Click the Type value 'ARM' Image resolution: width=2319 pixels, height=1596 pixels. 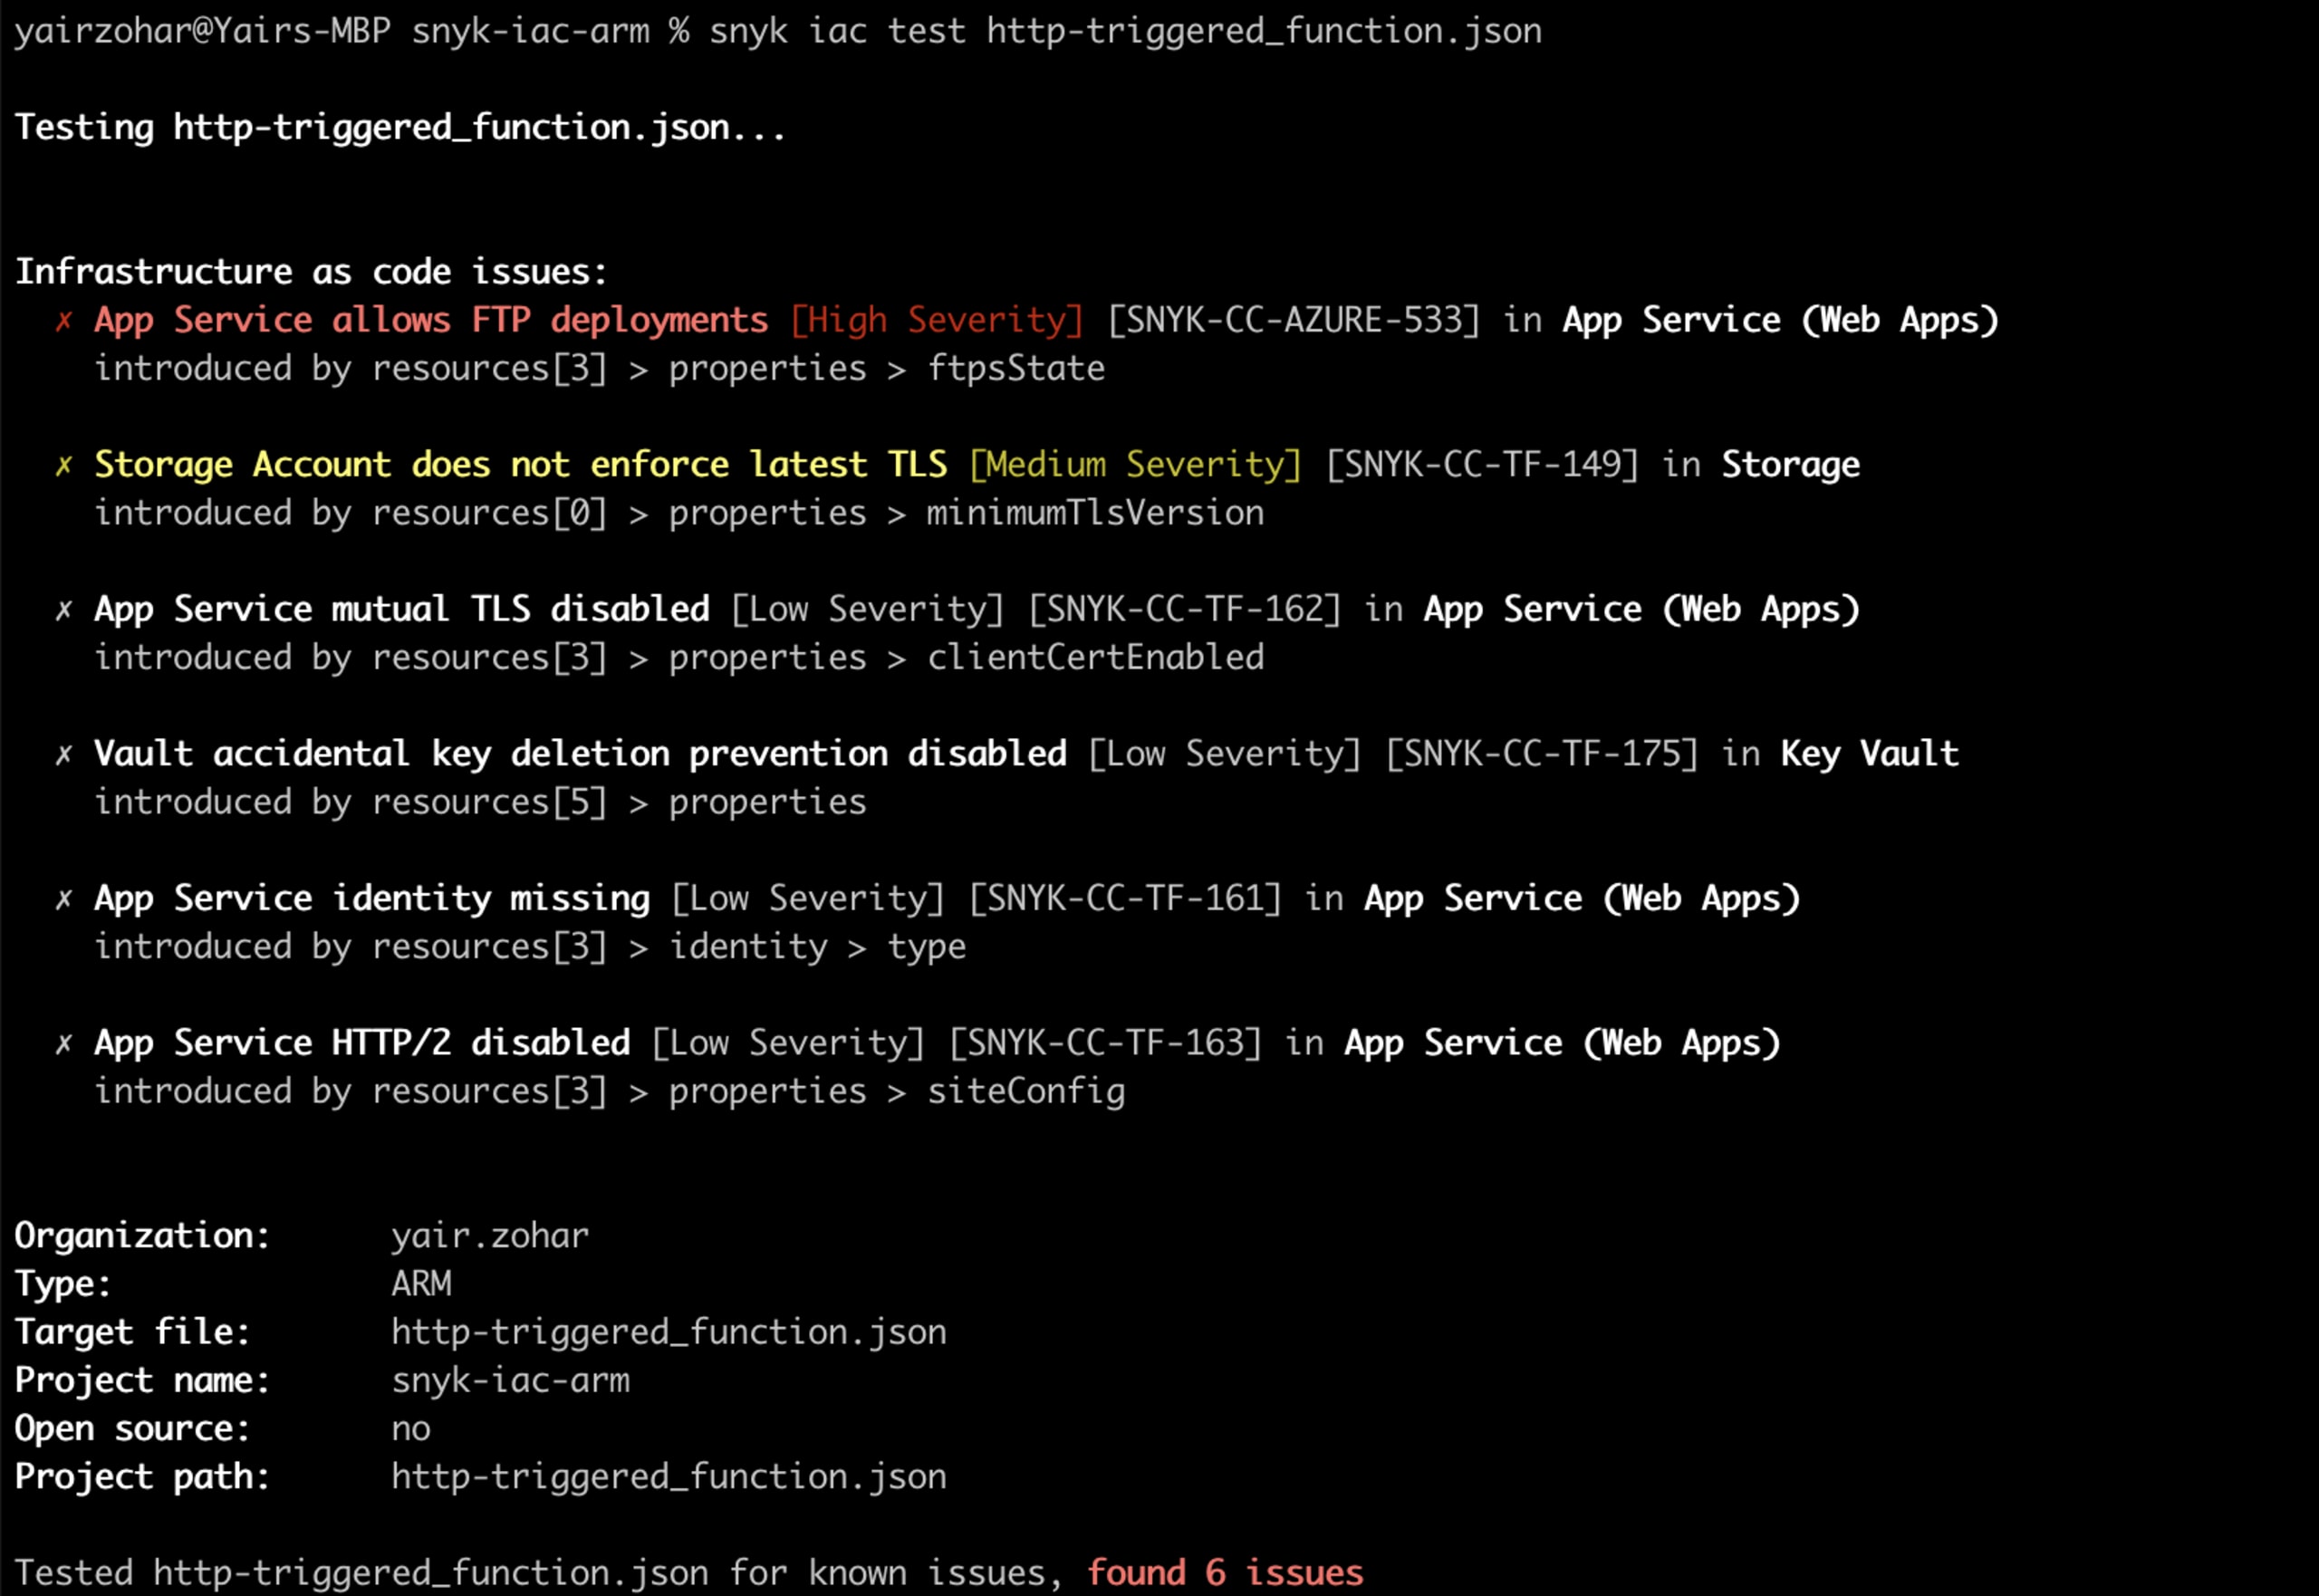tap(421, 1284)
